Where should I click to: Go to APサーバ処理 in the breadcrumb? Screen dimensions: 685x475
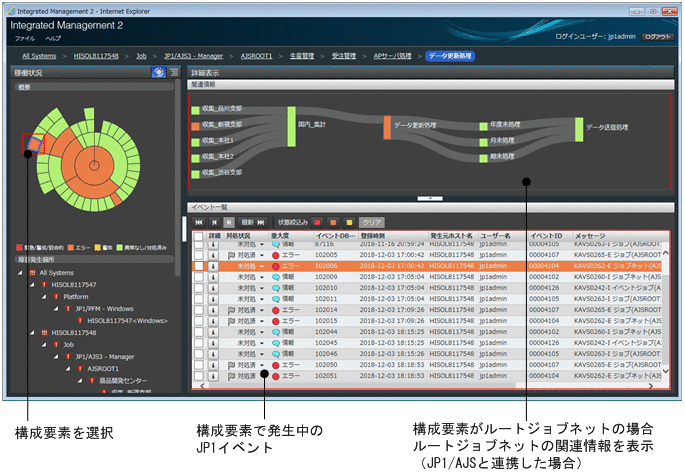392,56
